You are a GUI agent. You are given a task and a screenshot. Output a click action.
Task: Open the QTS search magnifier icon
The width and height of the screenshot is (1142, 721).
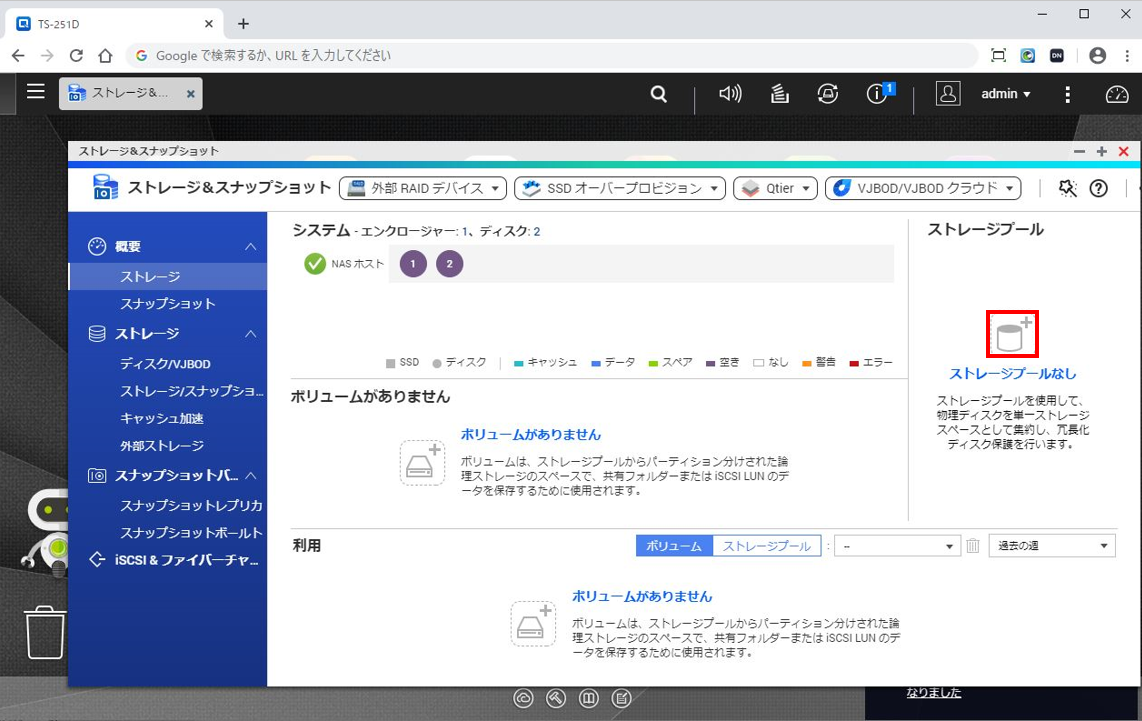tap(658, 94)
